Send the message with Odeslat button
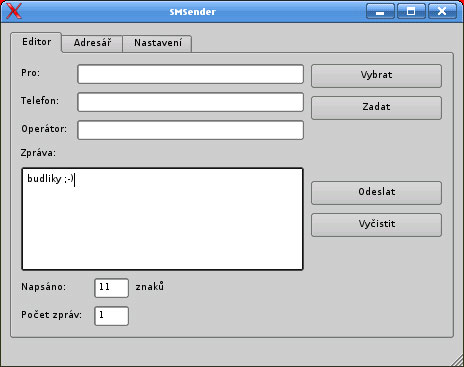The height and width of the screenshot is (367, 464). pos(376,193)
